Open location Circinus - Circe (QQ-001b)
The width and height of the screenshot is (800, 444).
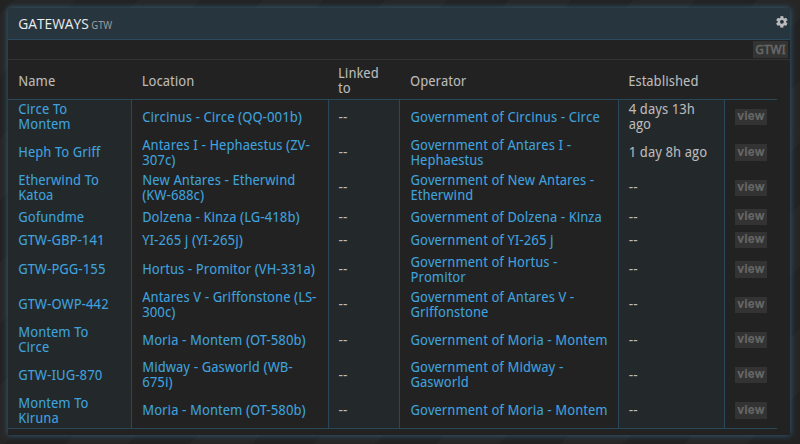pos(221,117)
